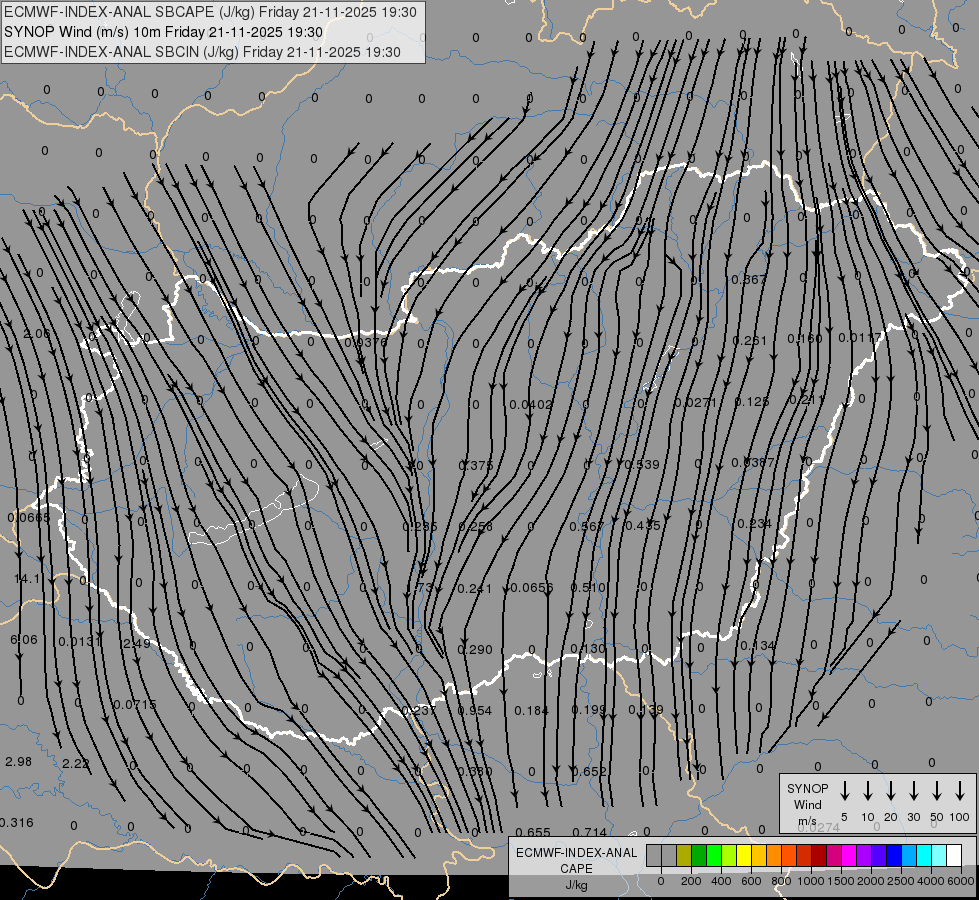Click the map value 14.1
The image size is (979, 900).
(27, 579)
